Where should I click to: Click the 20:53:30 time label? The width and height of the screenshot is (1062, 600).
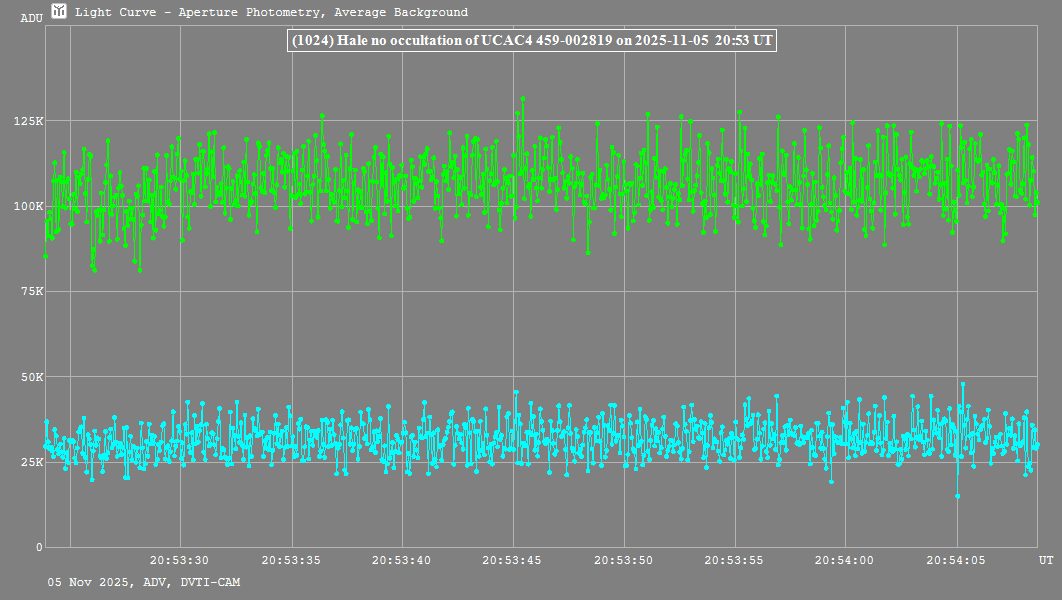tap(180, 561)
